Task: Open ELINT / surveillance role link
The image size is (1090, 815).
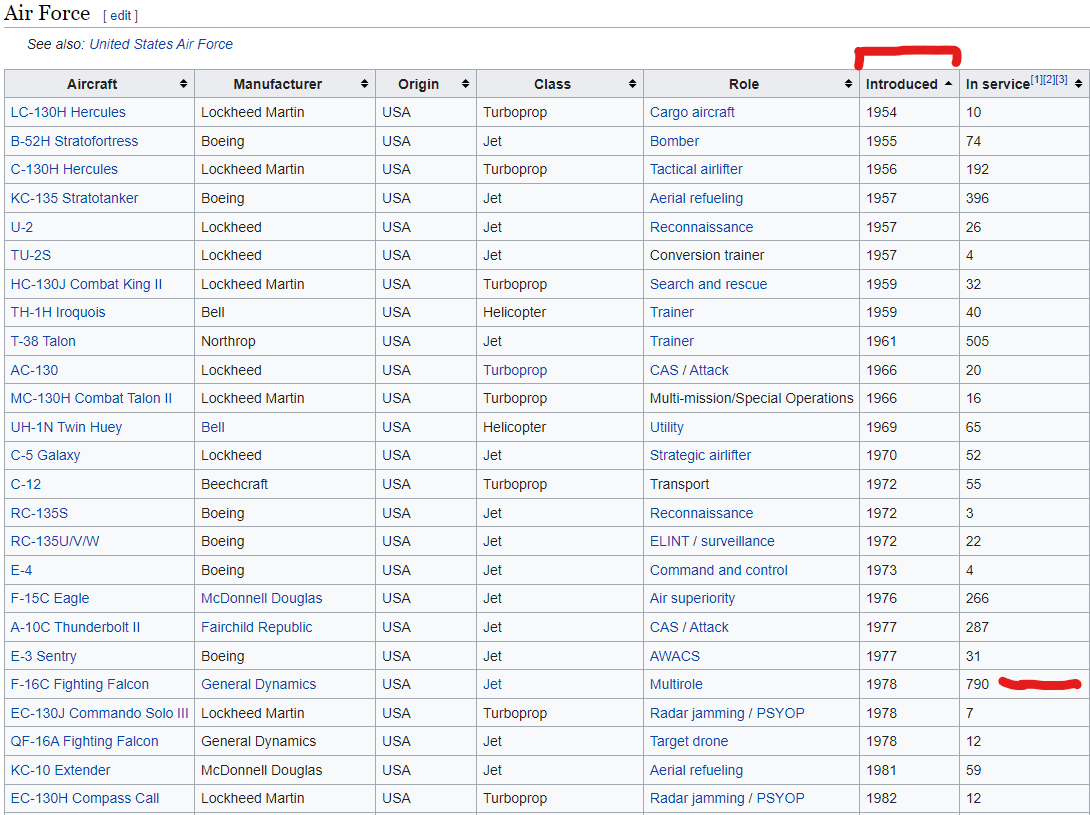Action: pos(712,541)
